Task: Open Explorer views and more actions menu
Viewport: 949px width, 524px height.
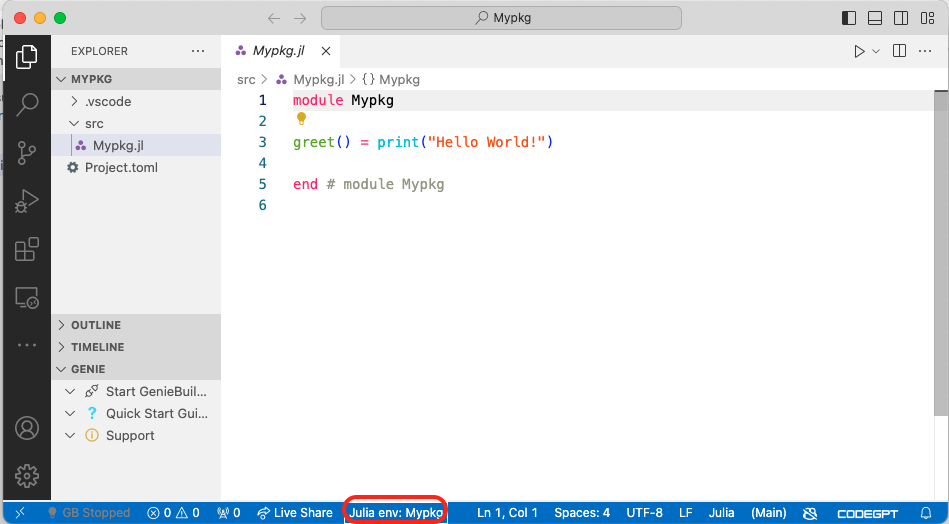Action: pyautogui.click(x=198, y=51)
